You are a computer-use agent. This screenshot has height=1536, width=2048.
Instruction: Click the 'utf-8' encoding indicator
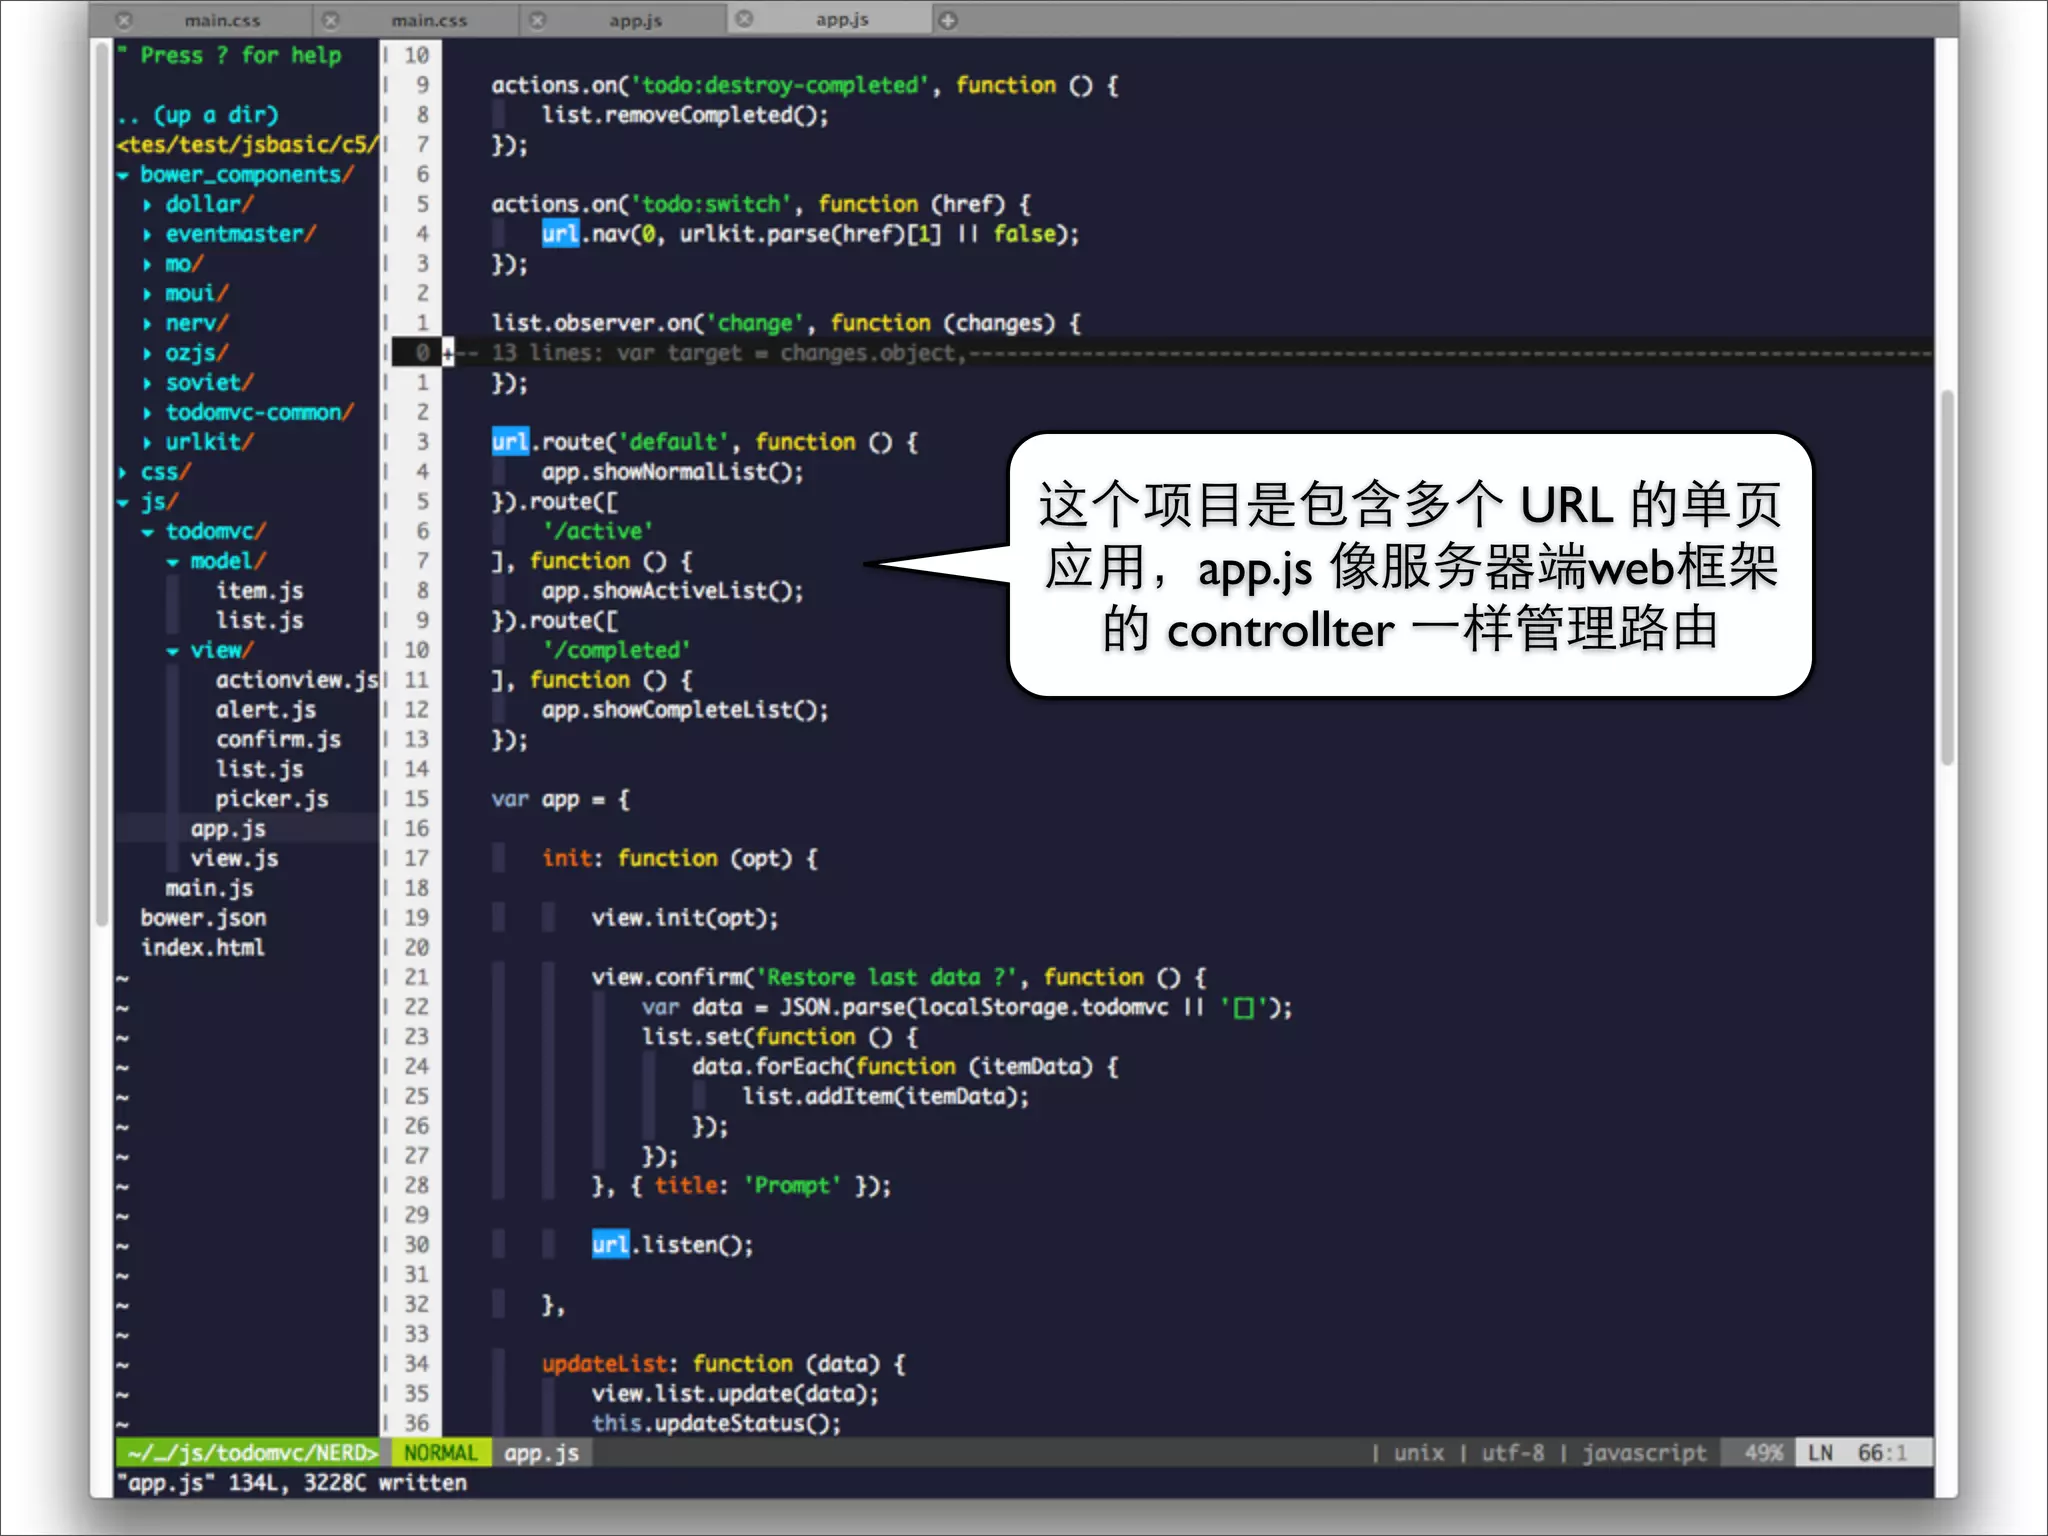[x=1513, y=1453]
